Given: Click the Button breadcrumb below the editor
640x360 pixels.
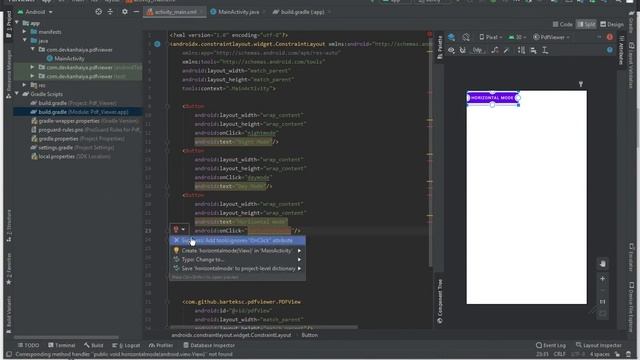Looking at the screenshot, I should coord(309,335).
